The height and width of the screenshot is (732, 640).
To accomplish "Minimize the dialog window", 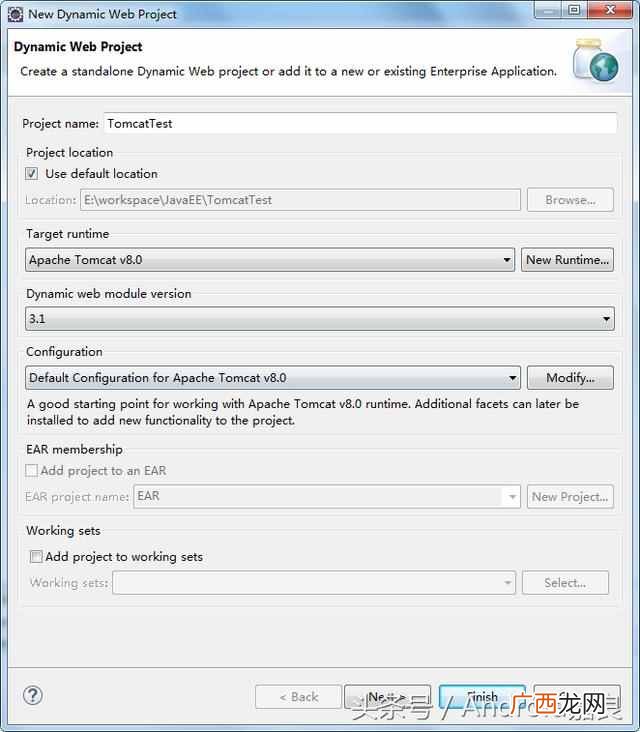I will point(548,10).
